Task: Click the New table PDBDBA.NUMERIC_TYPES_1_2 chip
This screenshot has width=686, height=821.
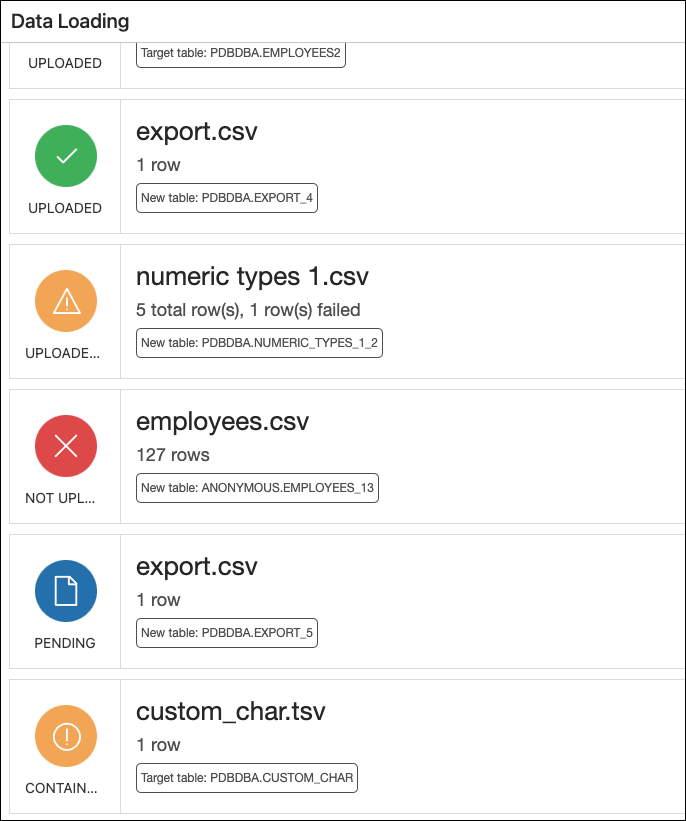Action: [259, 342]
